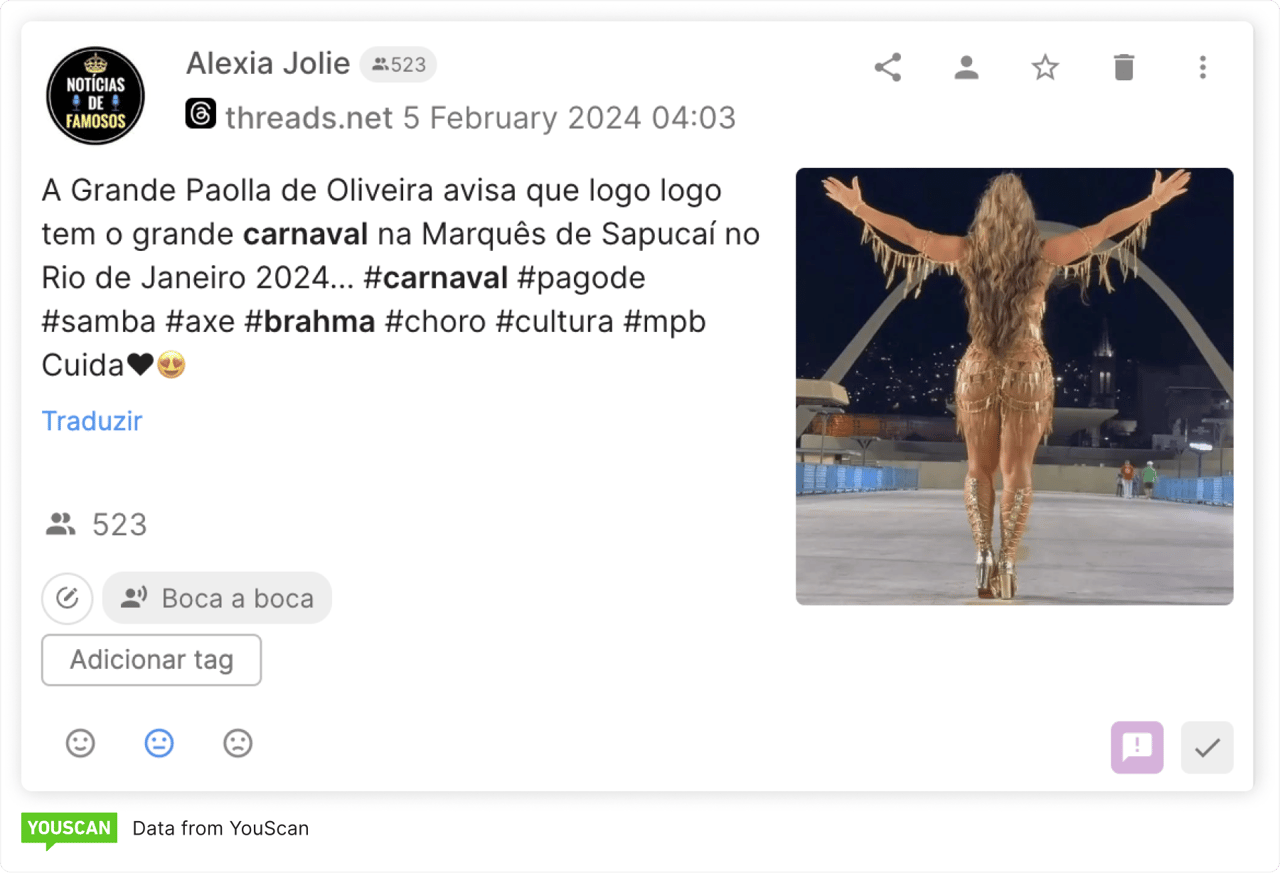Set sentiment to neutral face
Viewport: 1280px width, 873px height.
159,743
